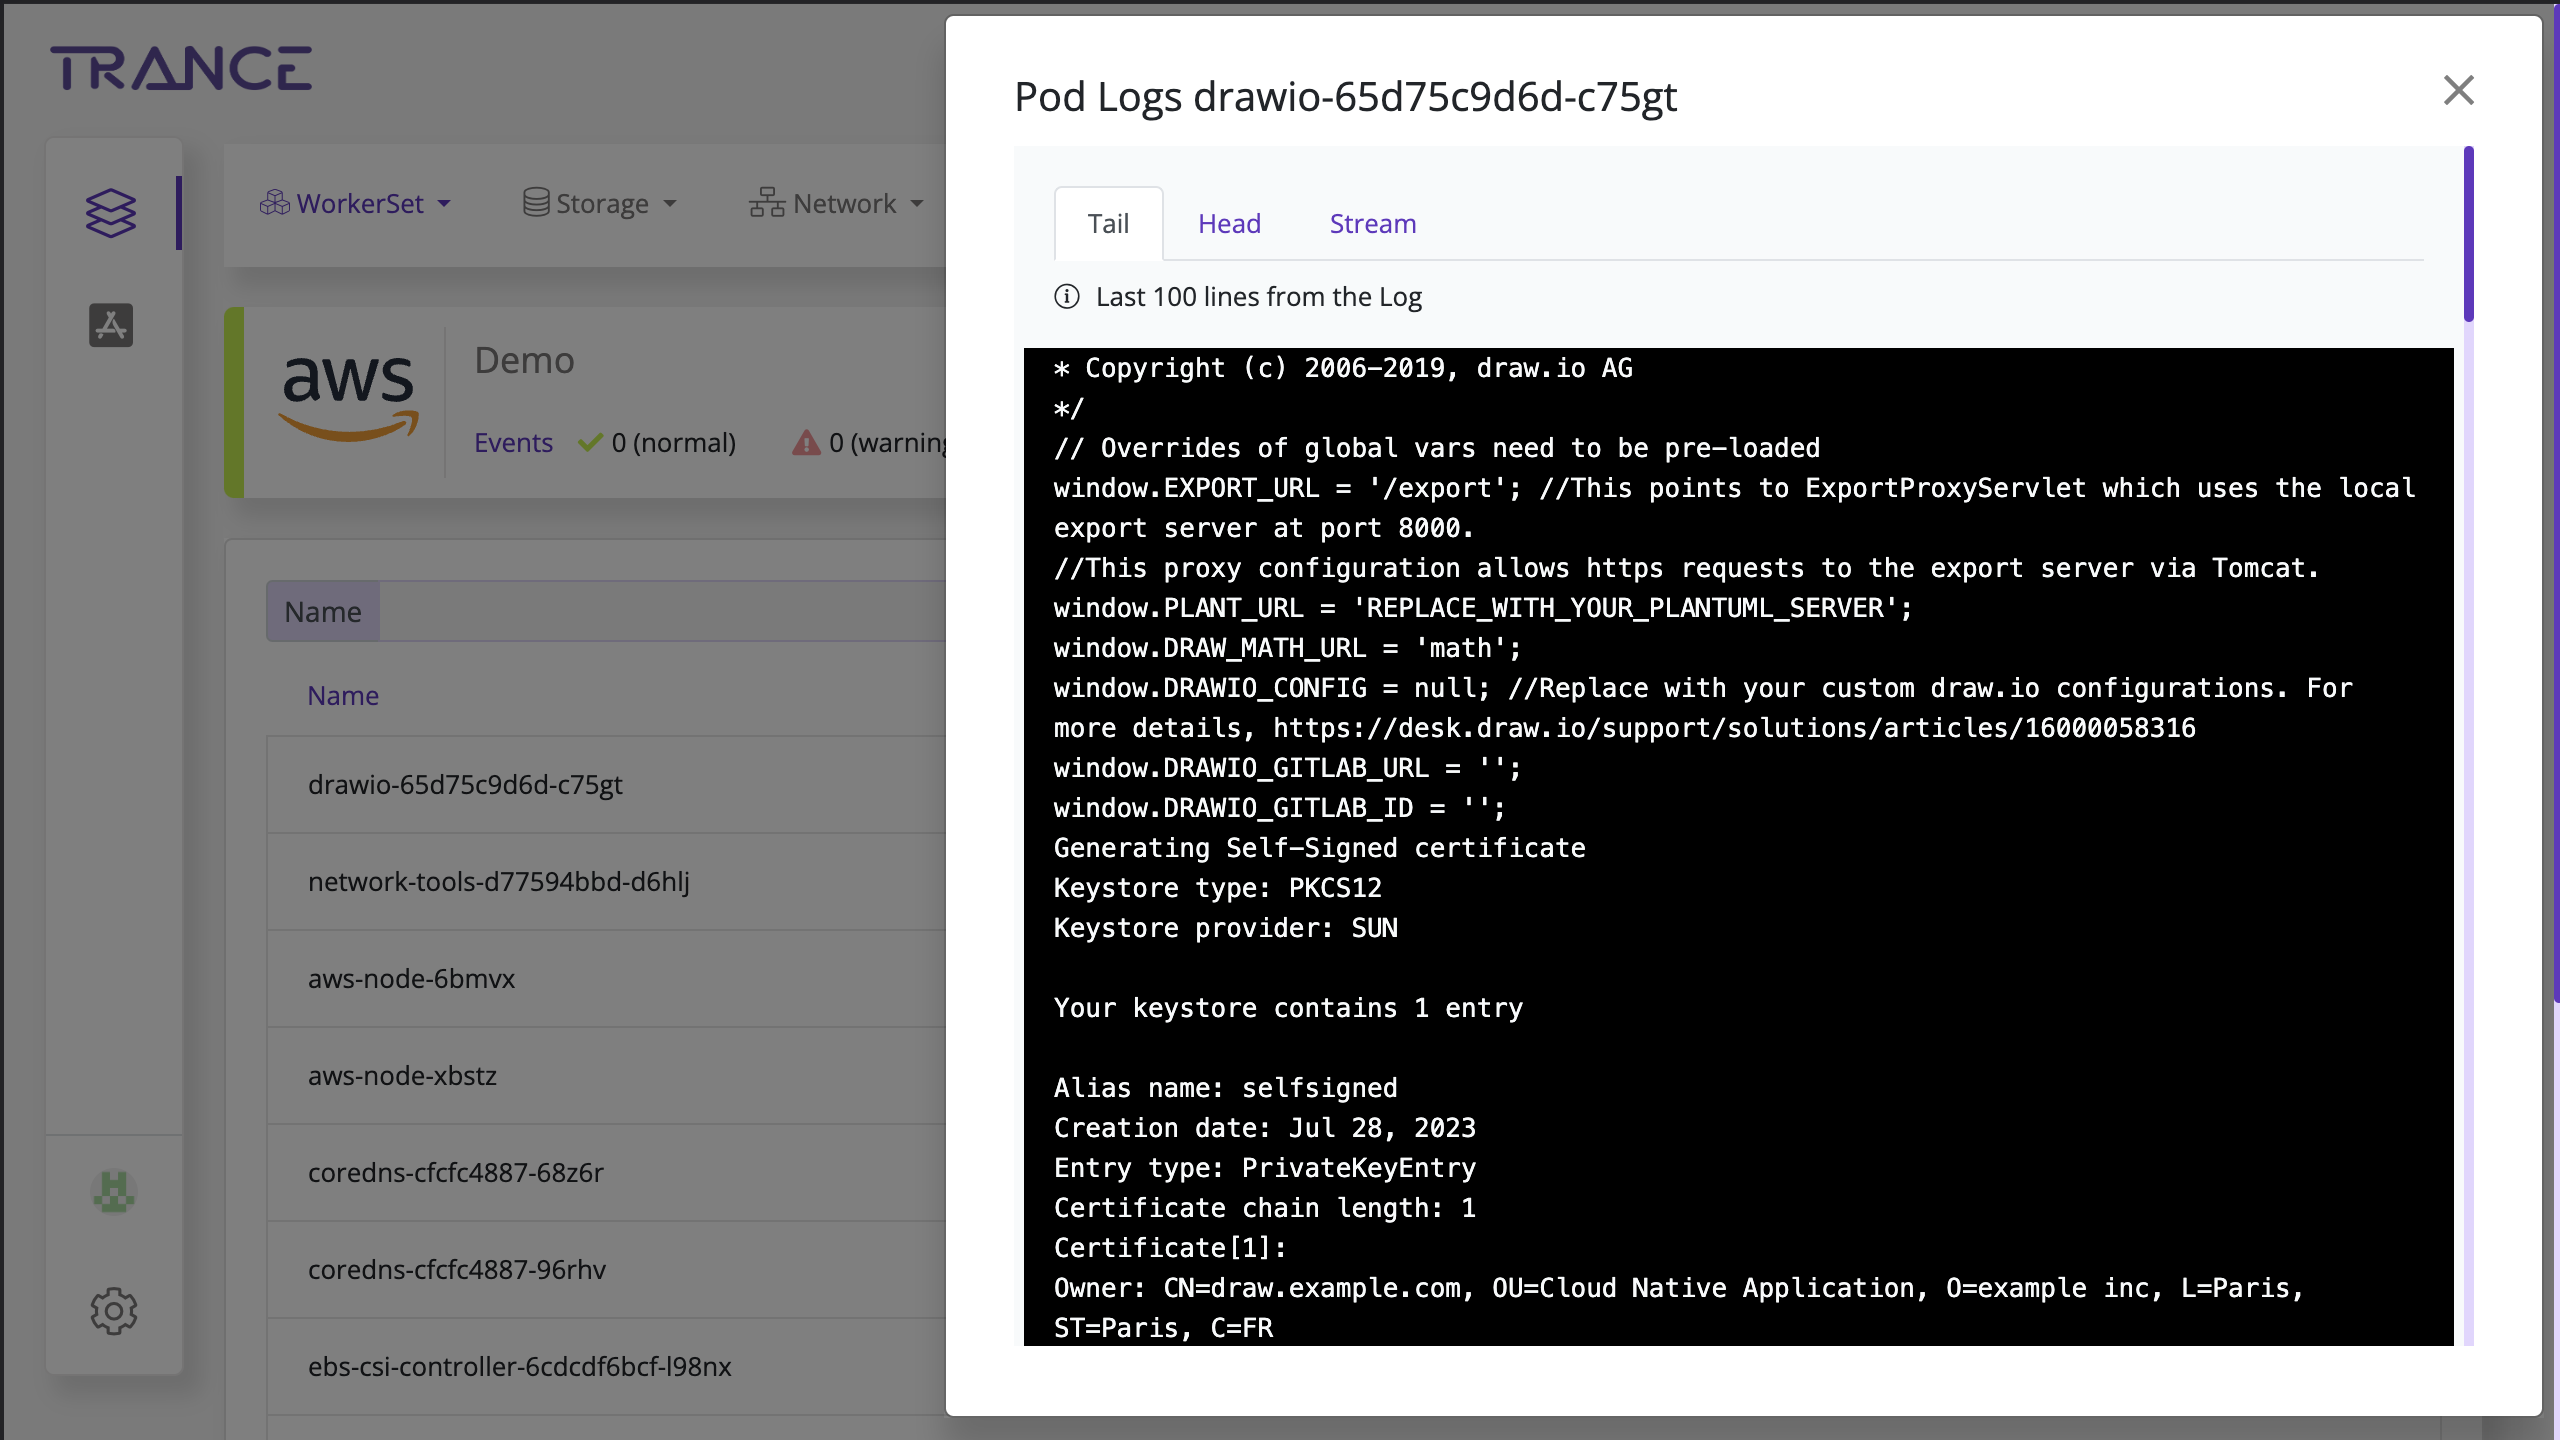Open settings gear icon in sidebar
2560x1440 pixels.
(114, 1310)
